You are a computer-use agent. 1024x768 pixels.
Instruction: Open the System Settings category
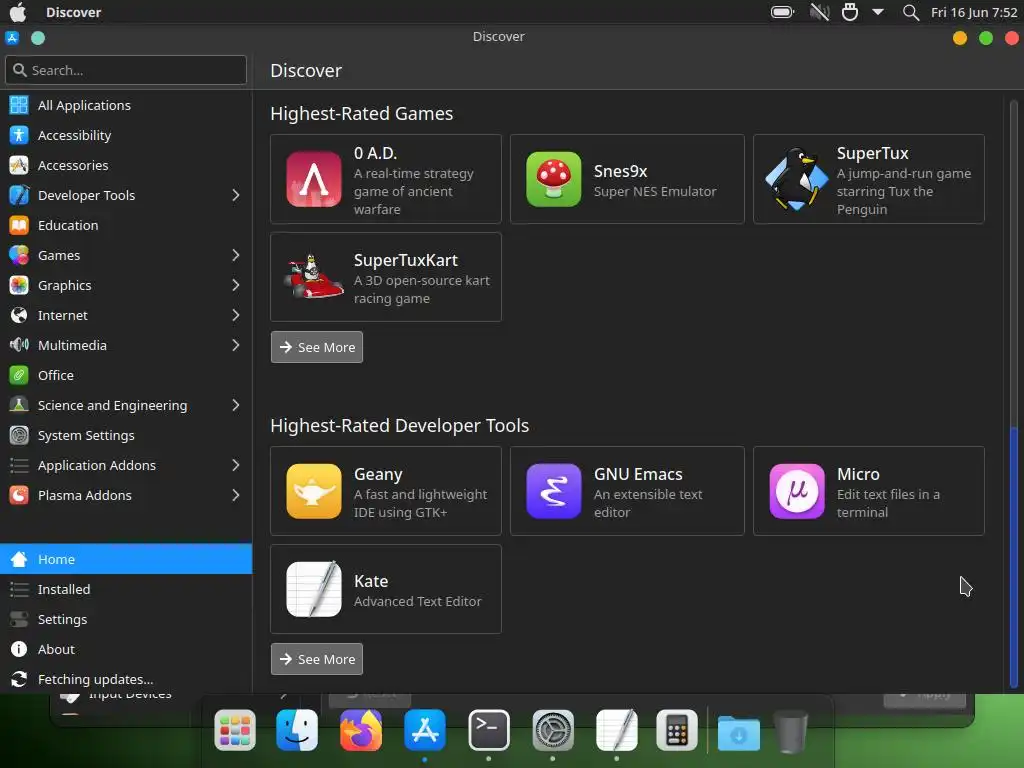click(126, 436)
